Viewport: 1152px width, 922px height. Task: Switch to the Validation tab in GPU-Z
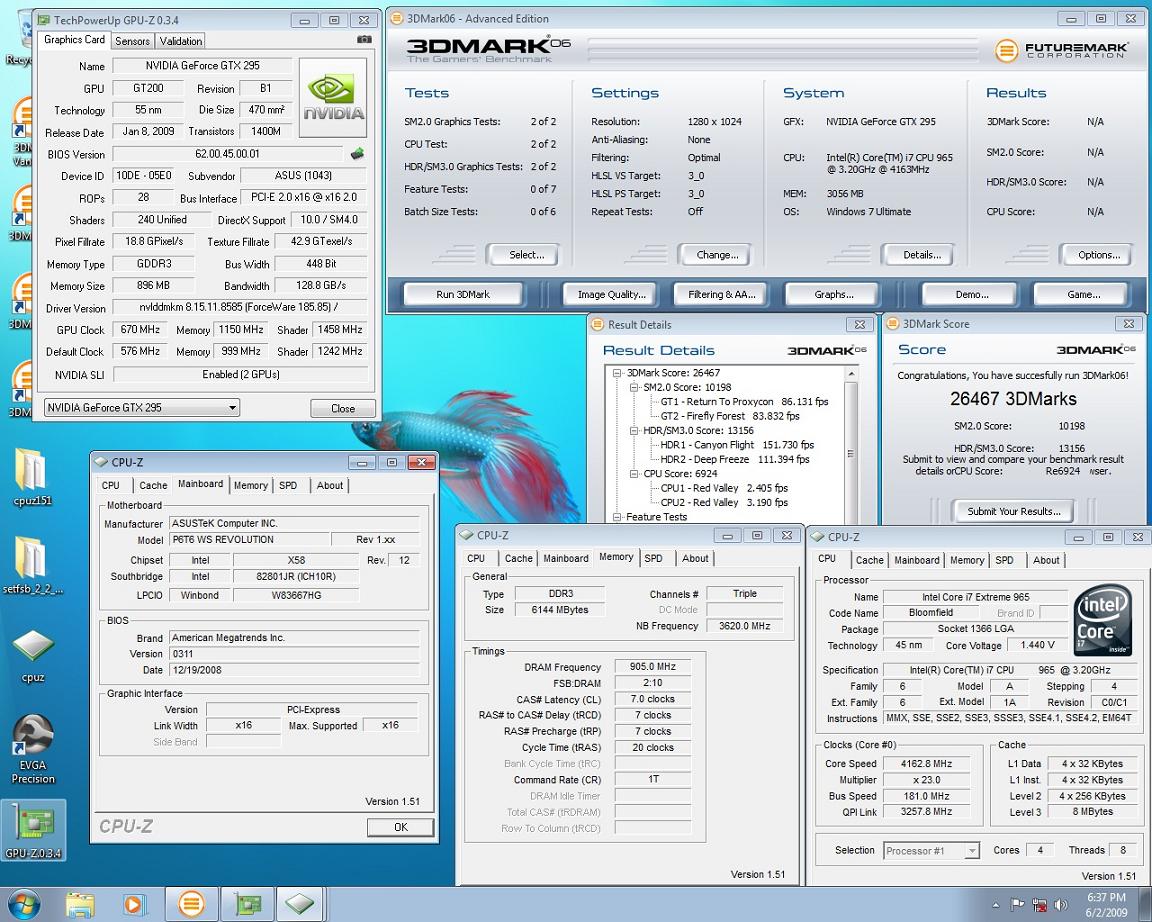pos(181,41)
